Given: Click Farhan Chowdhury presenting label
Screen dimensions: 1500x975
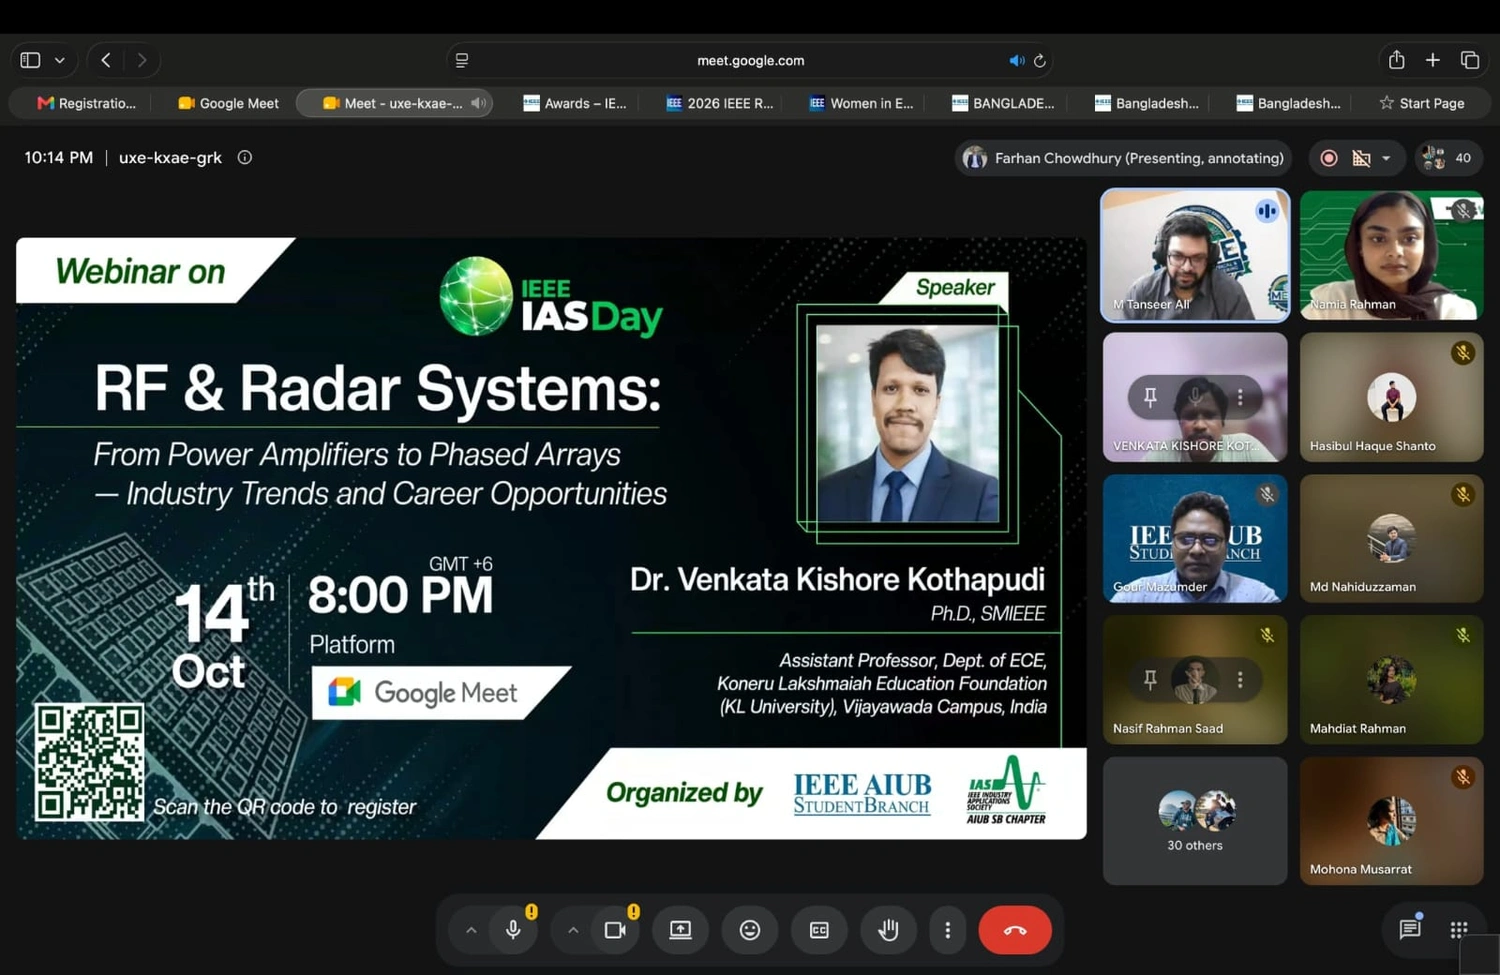Looking at the screenshot, I should 1124,158.
